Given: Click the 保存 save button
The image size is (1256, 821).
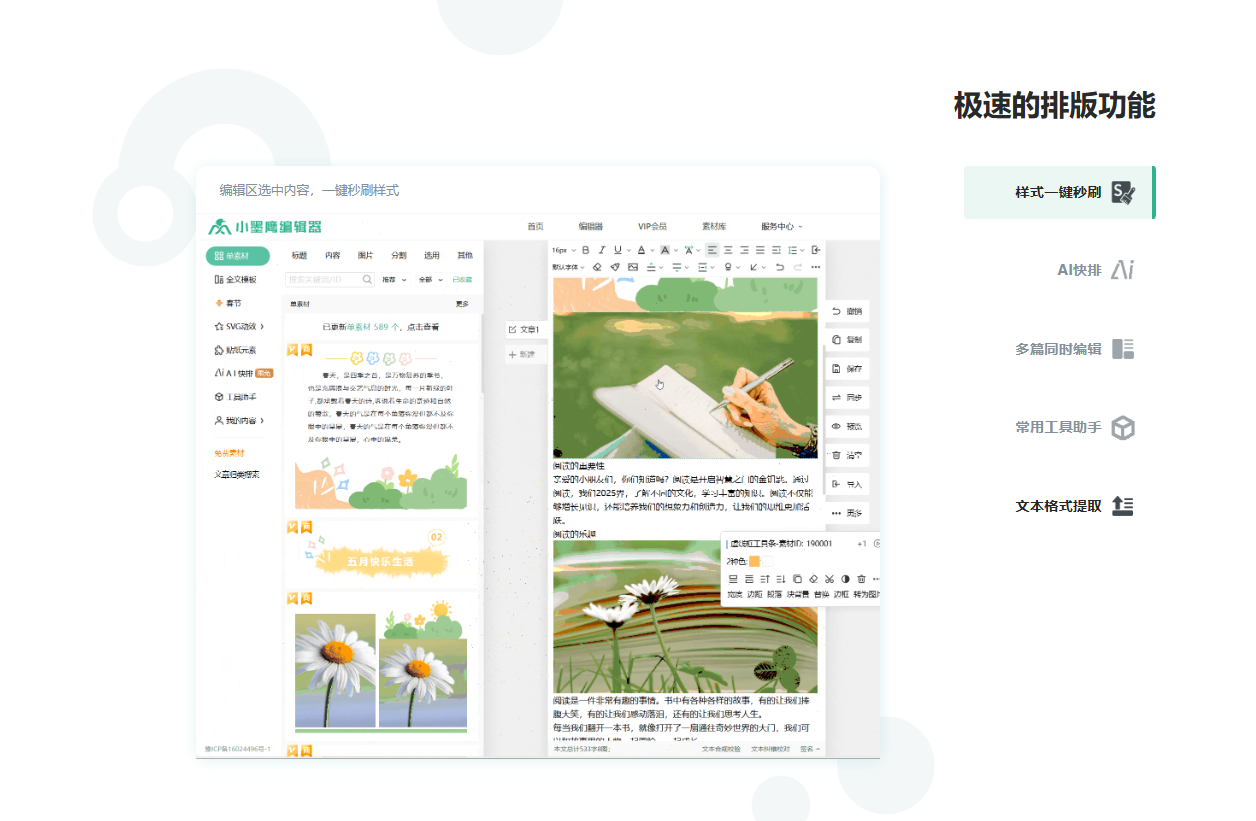Looking at the screenshot, I should coord(846,369).
